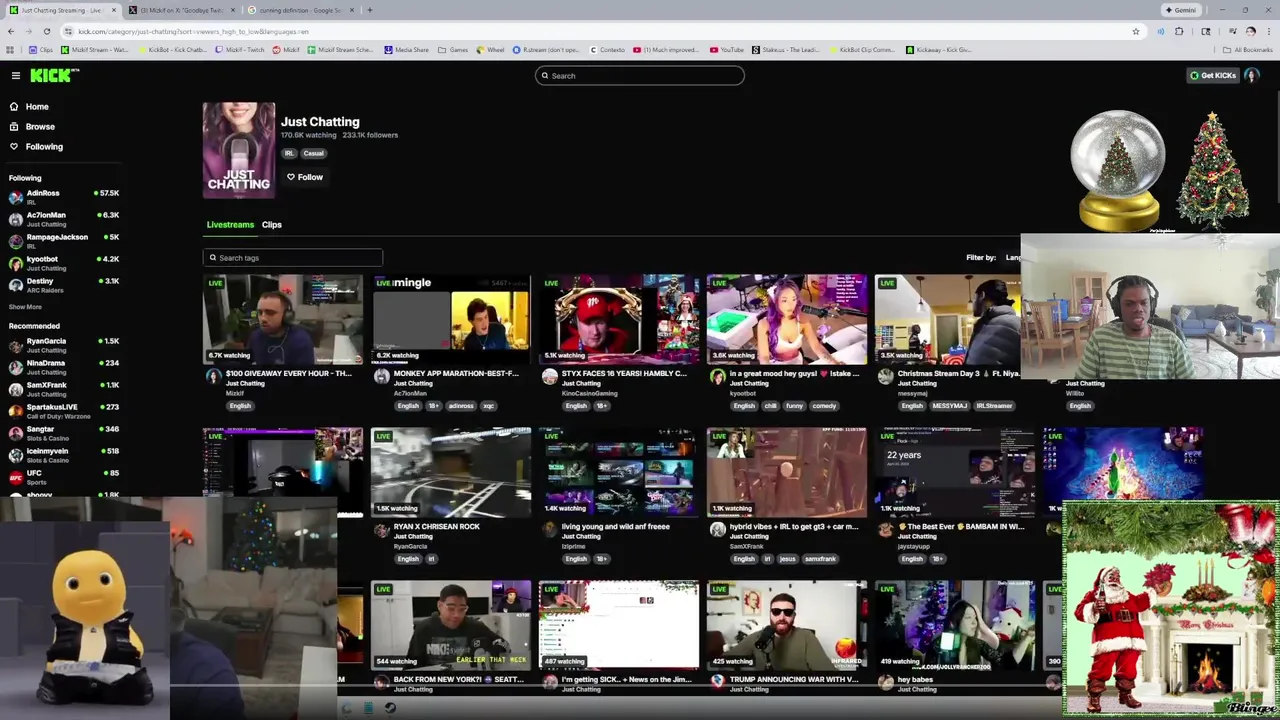Click the IRL category tag
The height and width of the screenshot is (720, 1280).
pyautogui.click(x=289, y=153)
